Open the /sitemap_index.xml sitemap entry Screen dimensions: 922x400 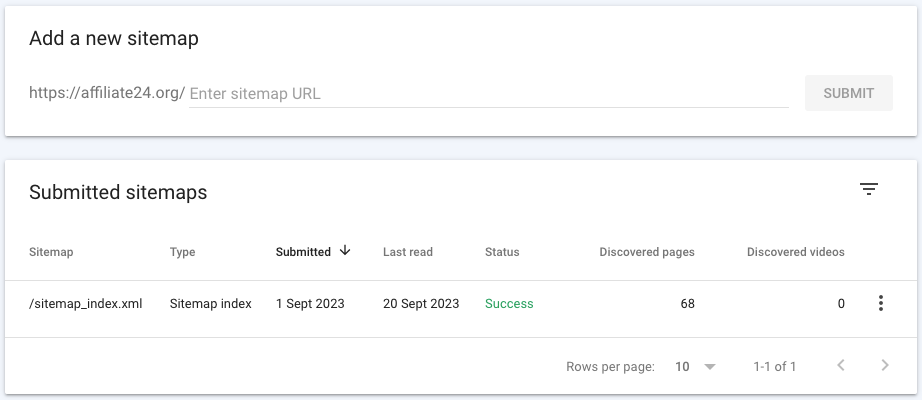tap(86, 304)
